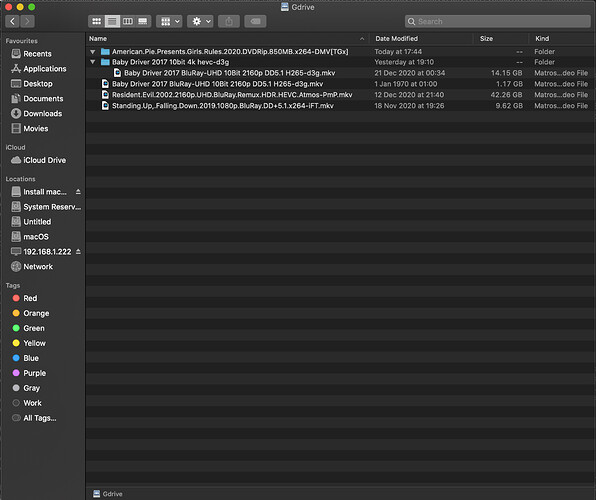Switch to column view in toolbar
Viewport: 596px width, 500px height.
tap(128, 21)
